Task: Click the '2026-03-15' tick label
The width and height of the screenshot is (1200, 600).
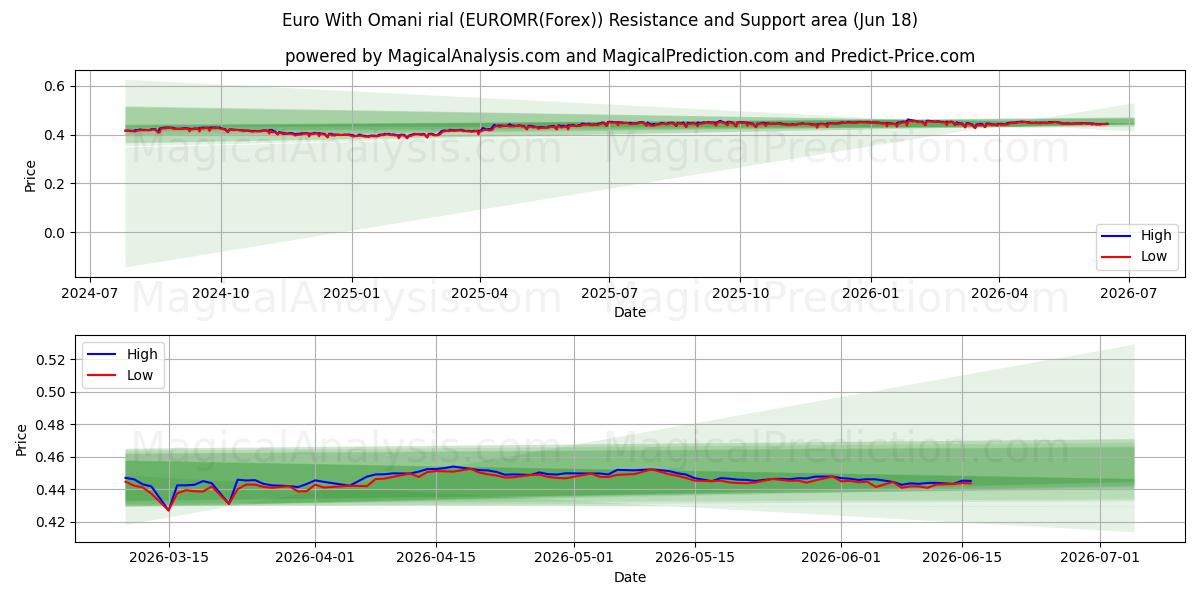Action: (168, 559)
